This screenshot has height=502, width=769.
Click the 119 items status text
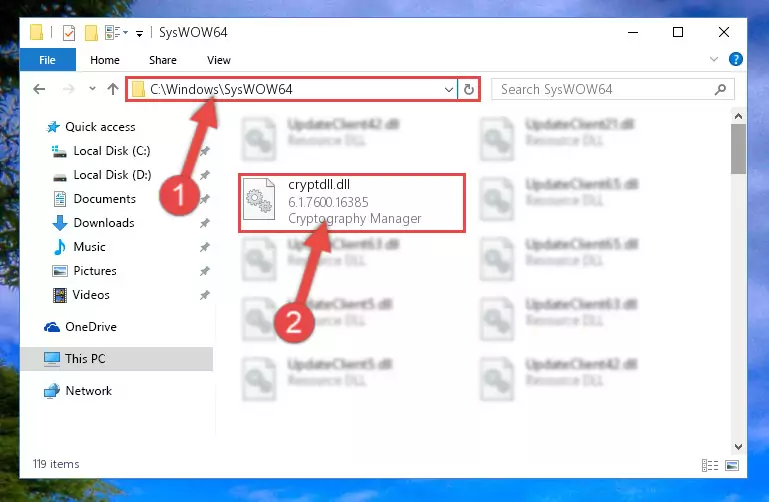56,464
